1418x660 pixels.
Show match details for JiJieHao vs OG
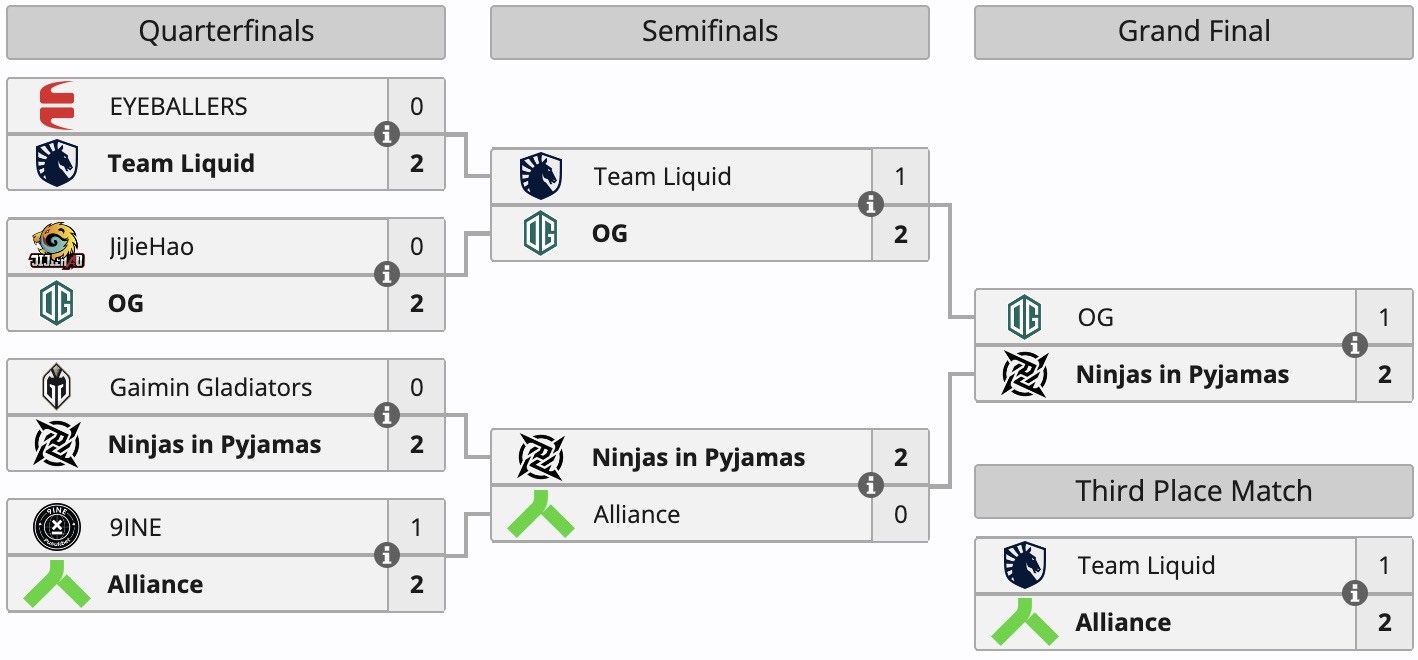[x=387, y=274]
